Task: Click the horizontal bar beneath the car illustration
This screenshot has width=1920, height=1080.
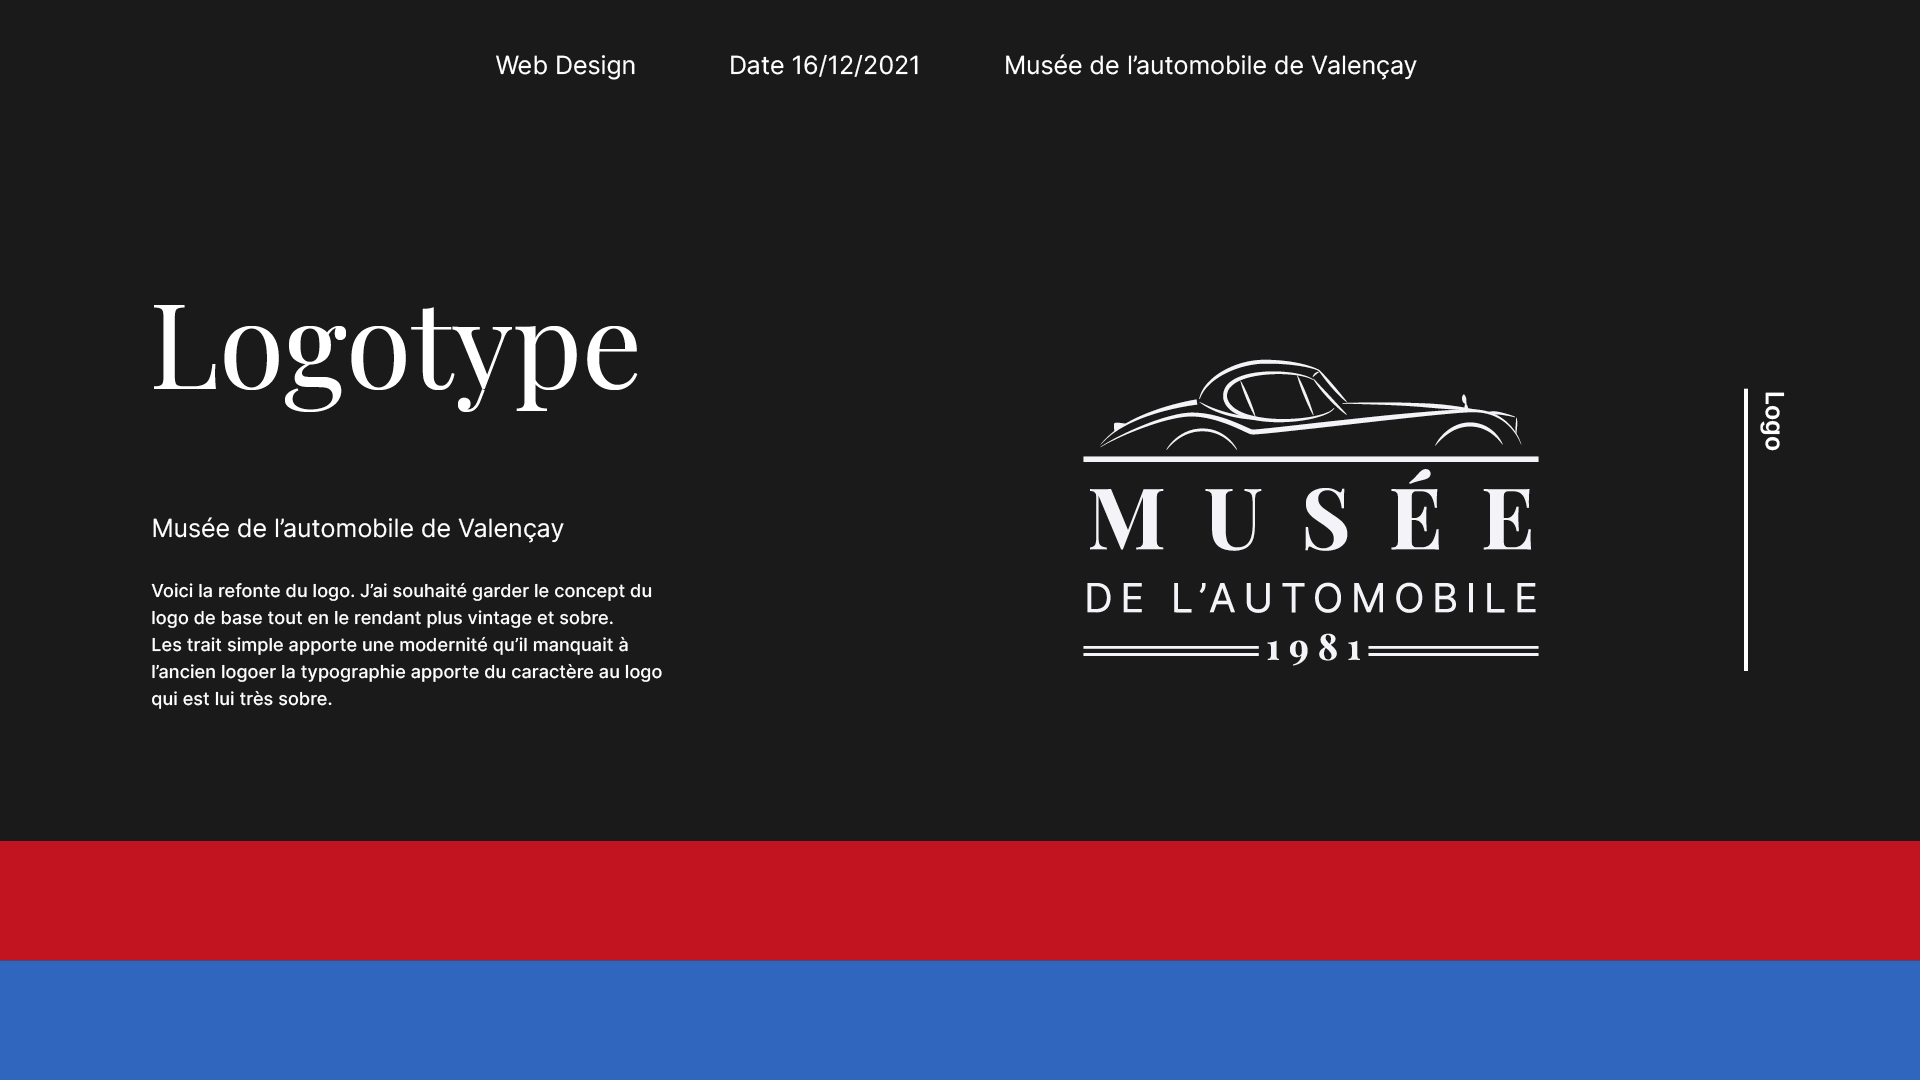Action: (x=1310, y=459)
